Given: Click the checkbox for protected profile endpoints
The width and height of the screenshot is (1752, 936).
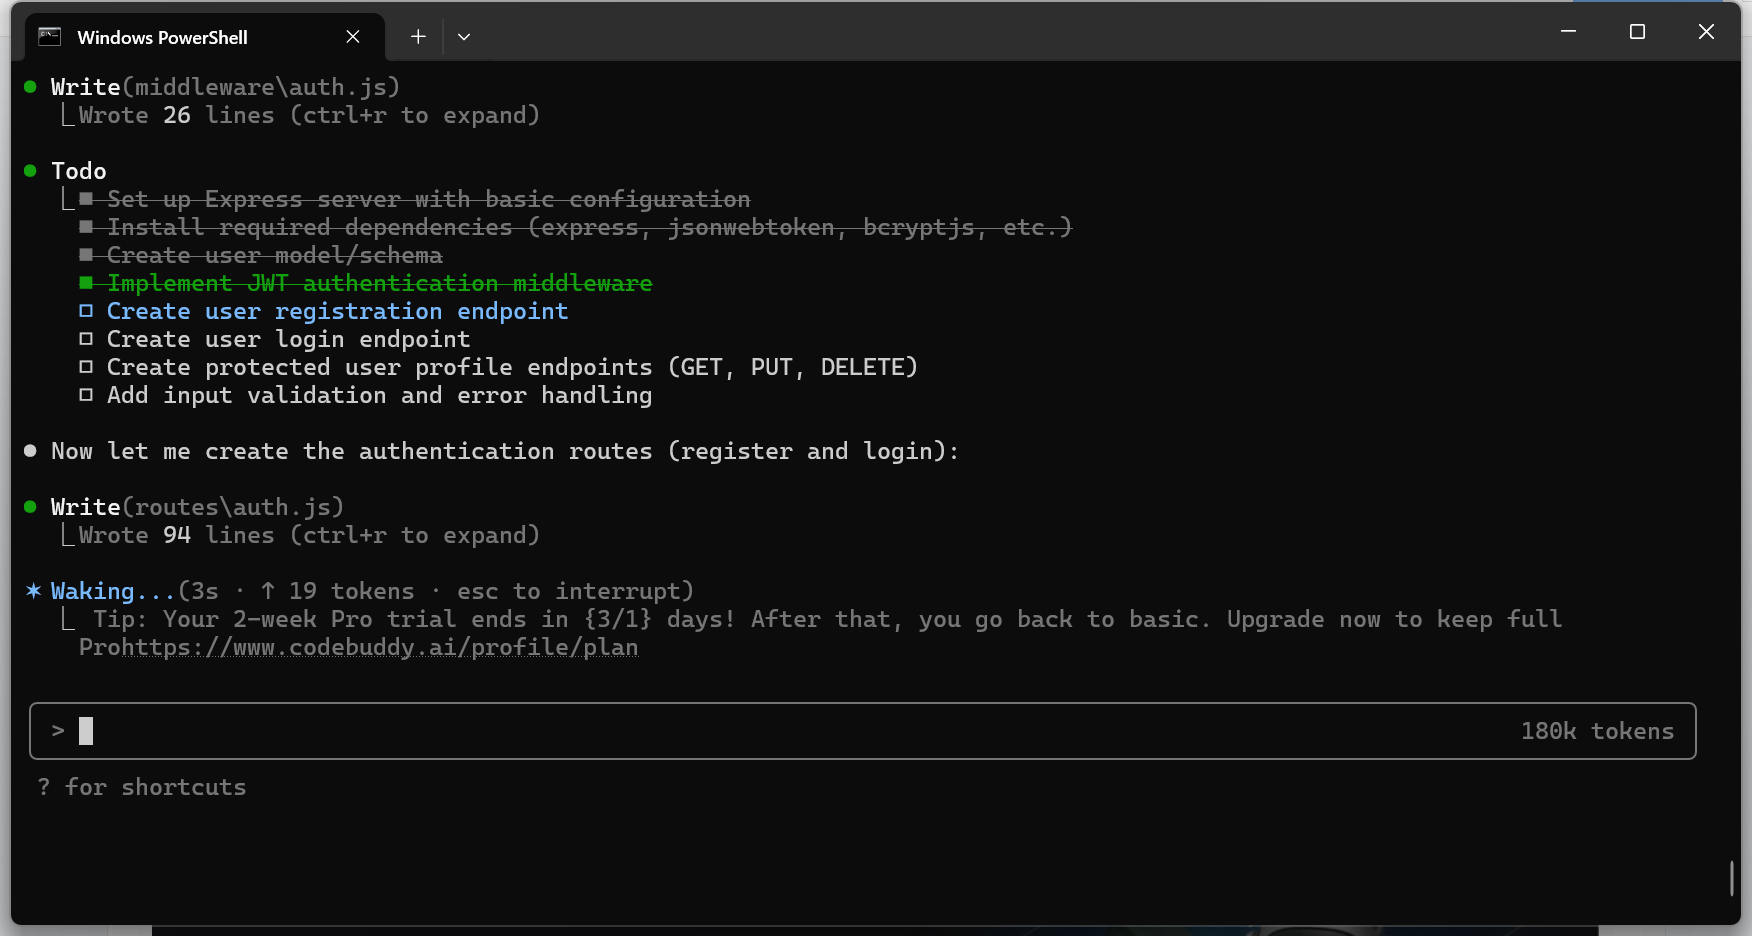Looking at the screenshot, I should 86,367.
